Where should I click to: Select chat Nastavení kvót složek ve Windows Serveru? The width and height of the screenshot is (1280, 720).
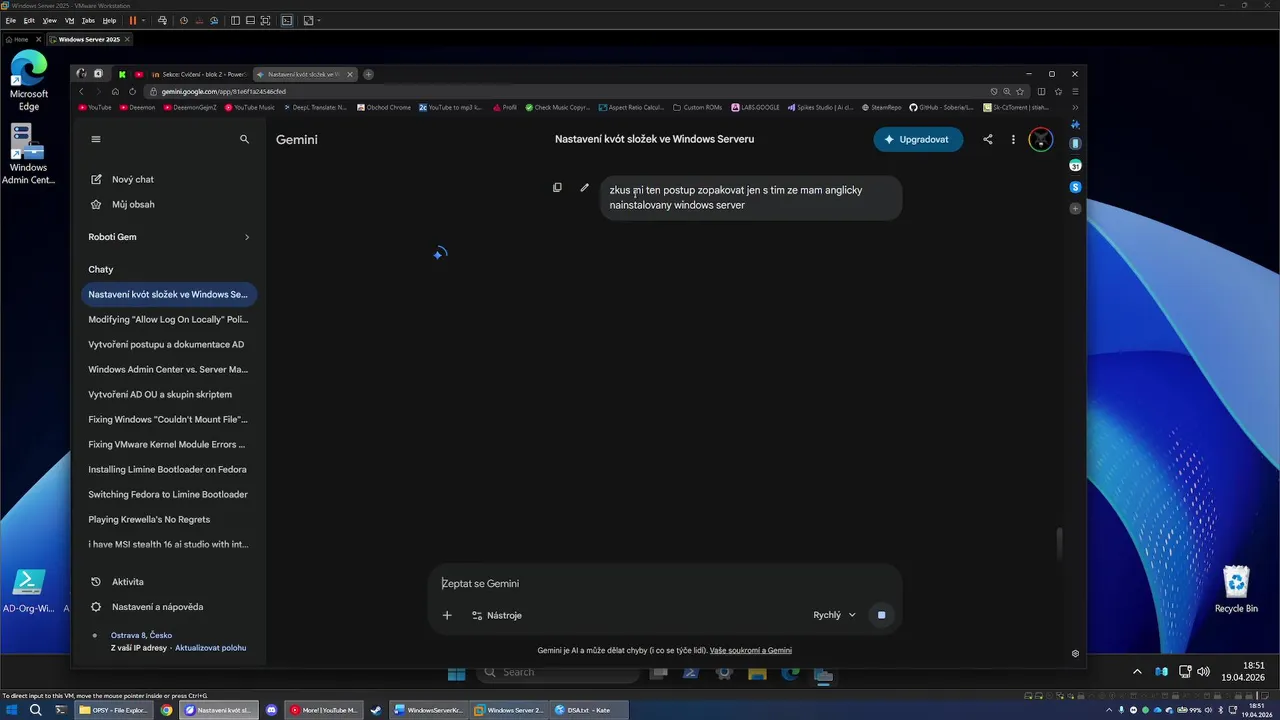click(x=168, y=294)
